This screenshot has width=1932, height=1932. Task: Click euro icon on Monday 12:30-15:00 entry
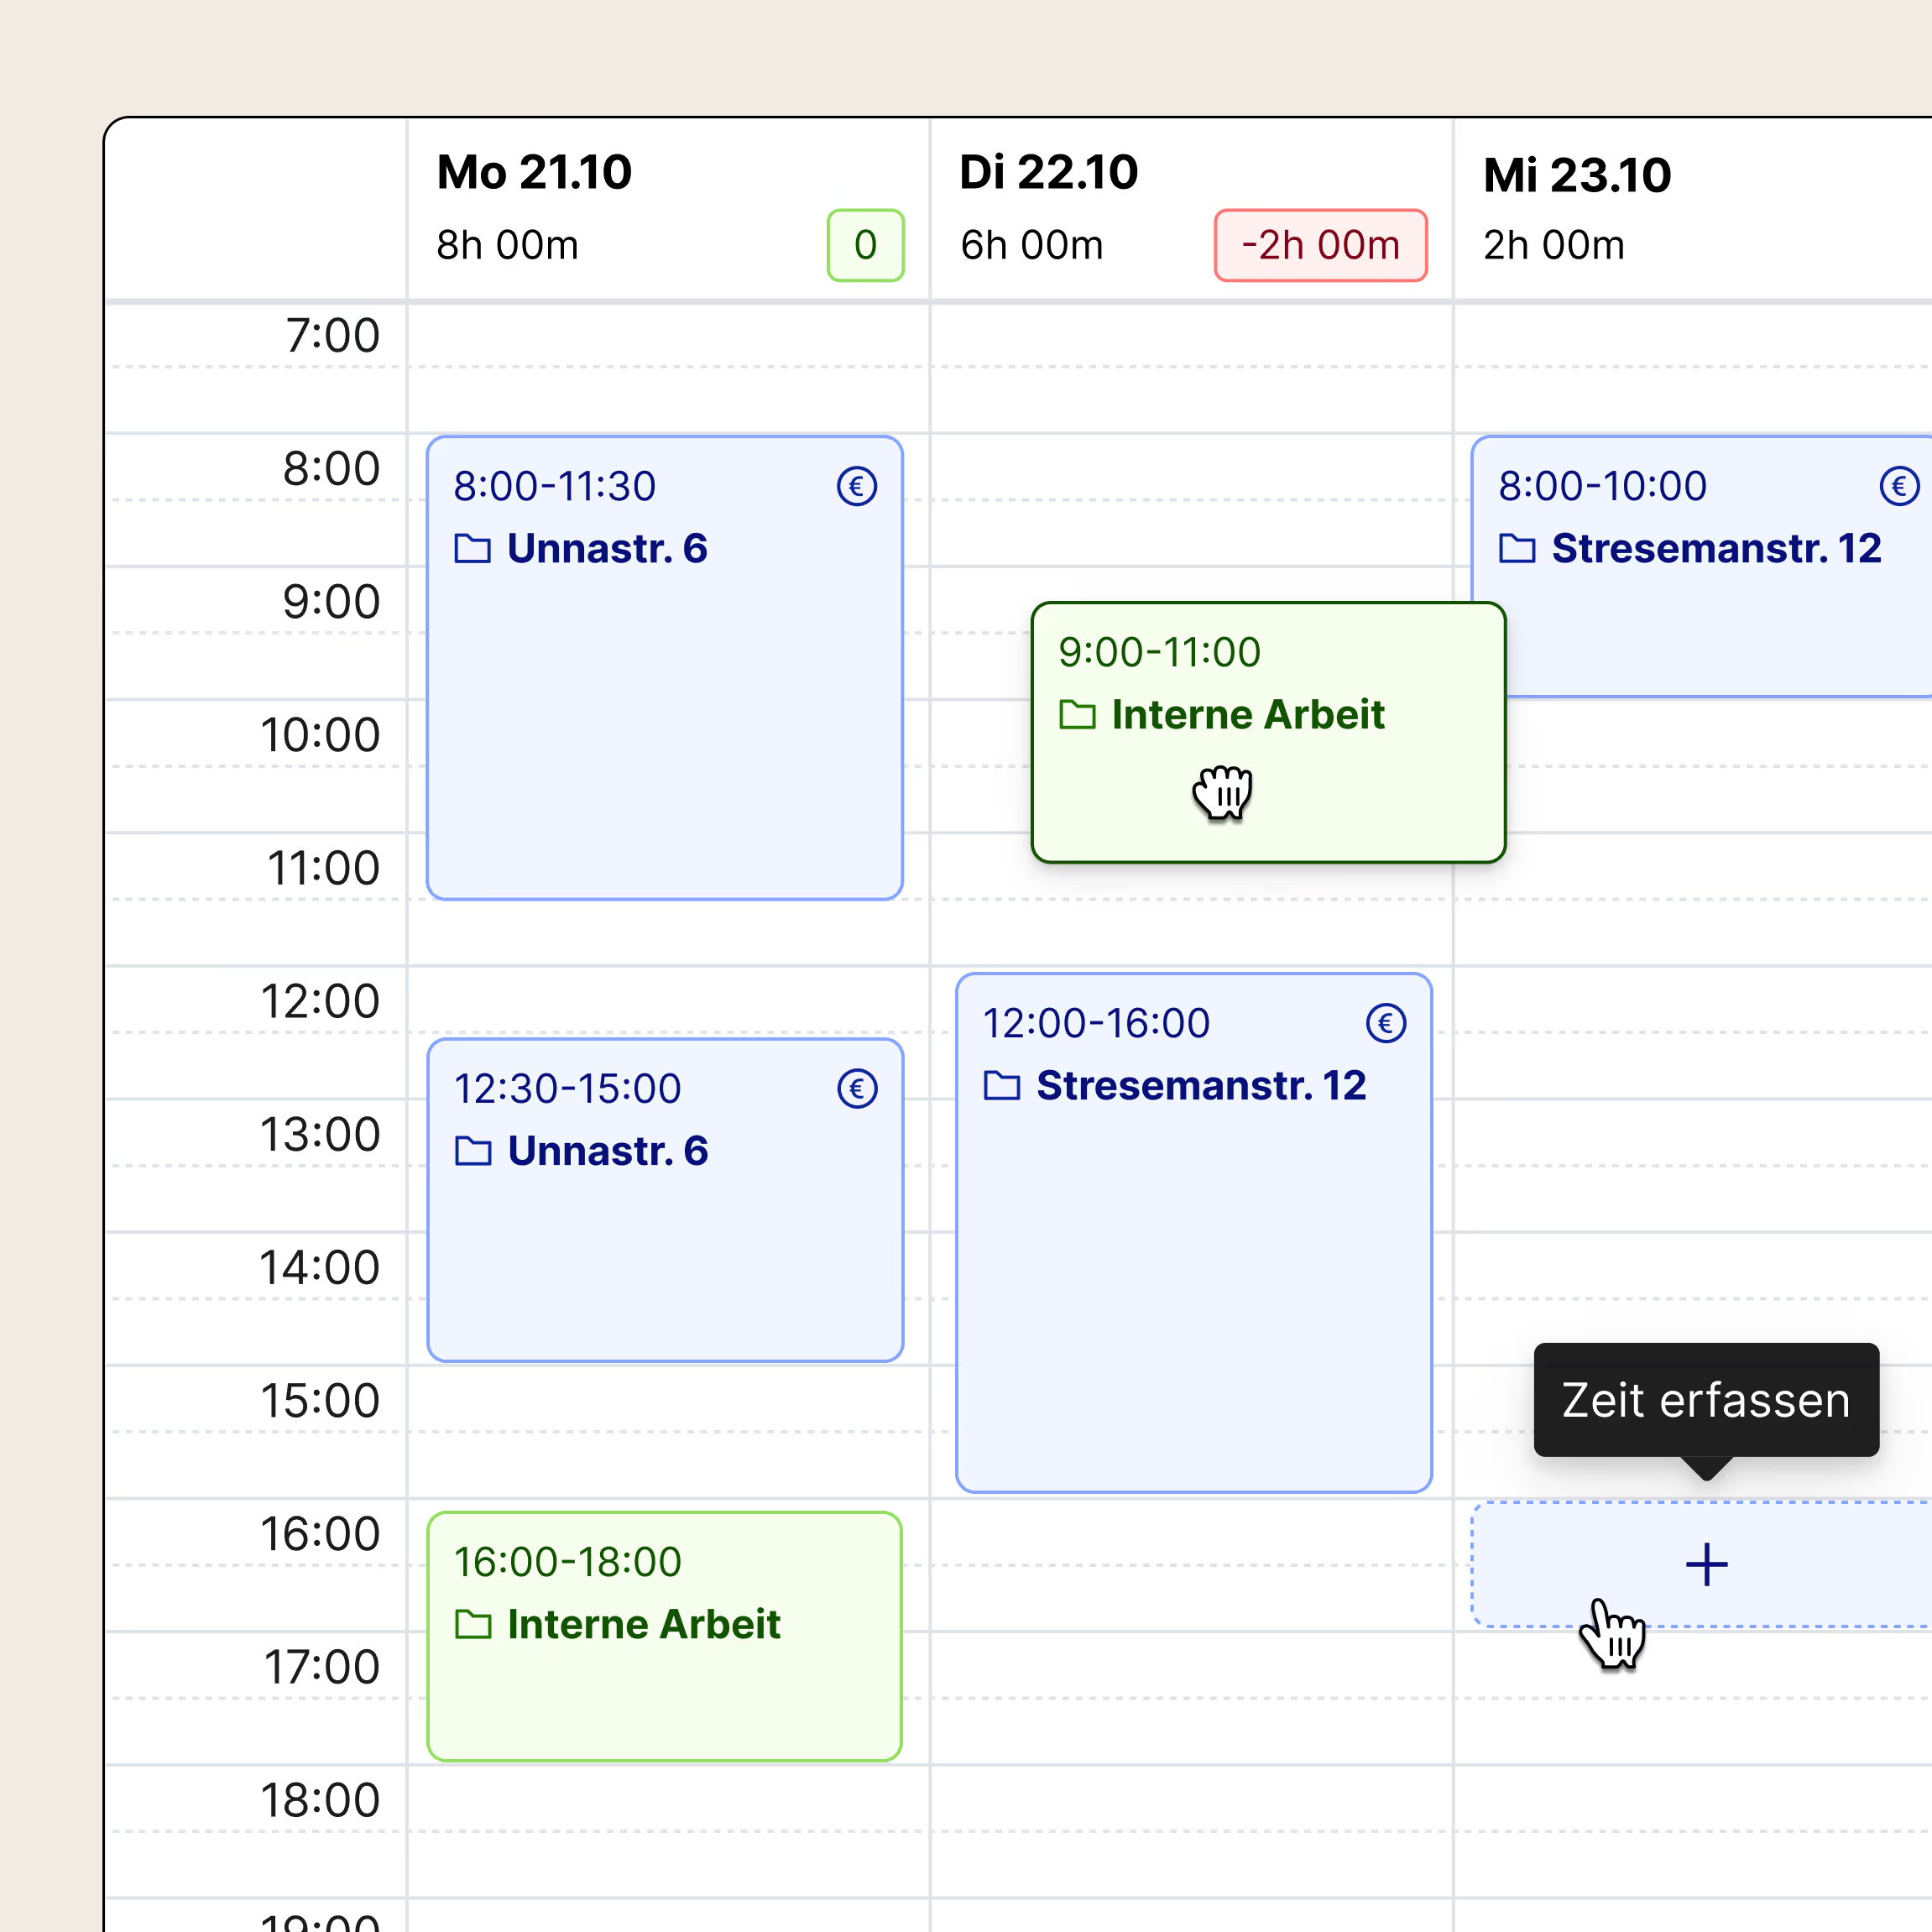coord(856,1089)
